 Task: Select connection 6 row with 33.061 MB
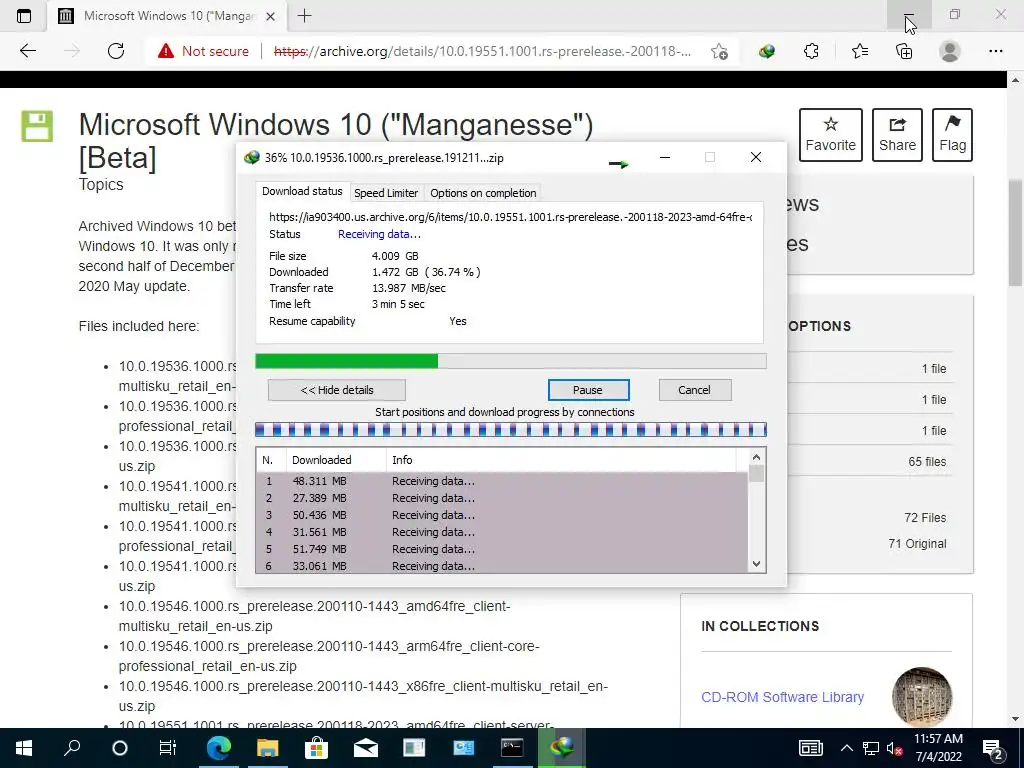(x=502, y=566)
